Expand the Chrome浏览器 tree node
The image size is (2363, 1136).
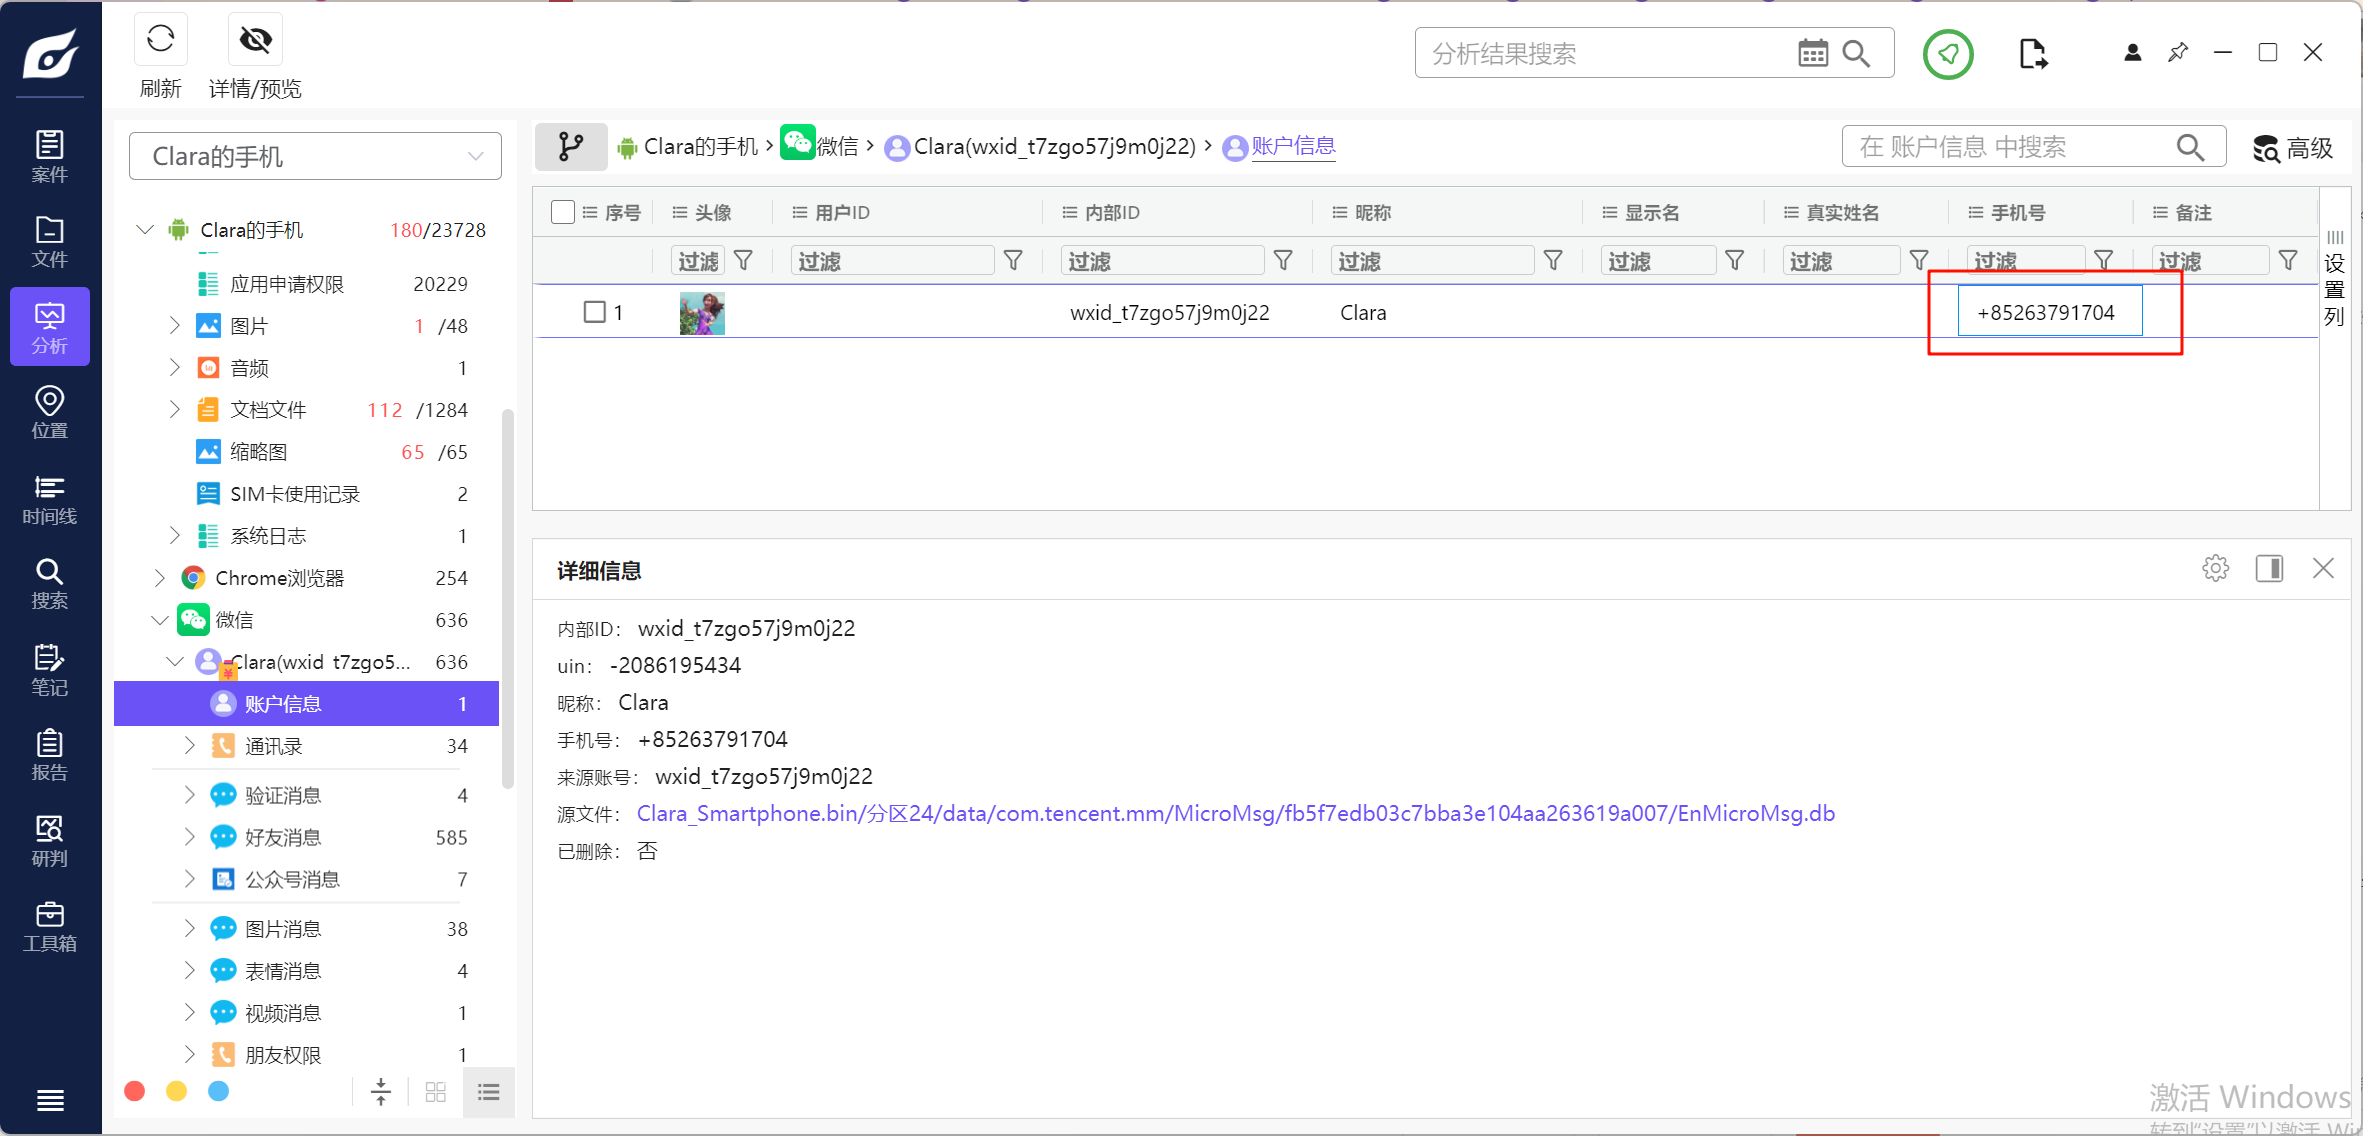click(159, 578)
